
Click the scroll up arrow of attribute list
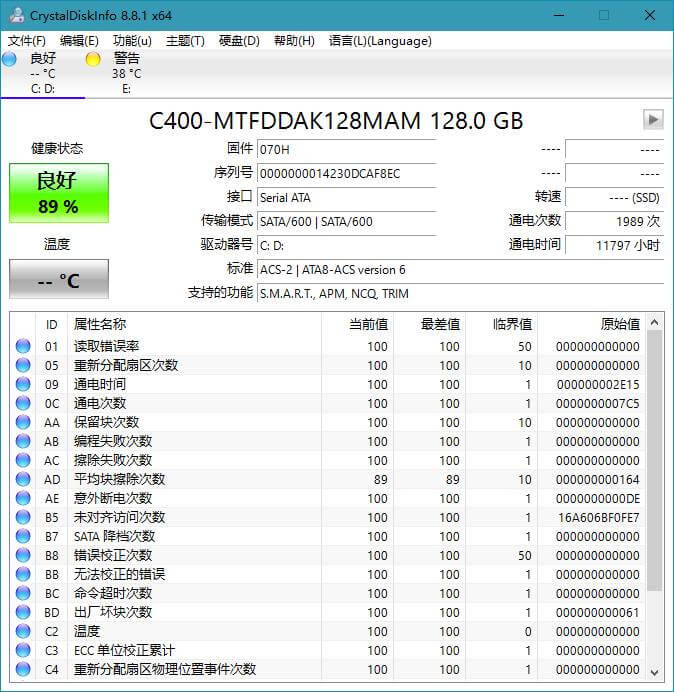[x=655, y=322]
